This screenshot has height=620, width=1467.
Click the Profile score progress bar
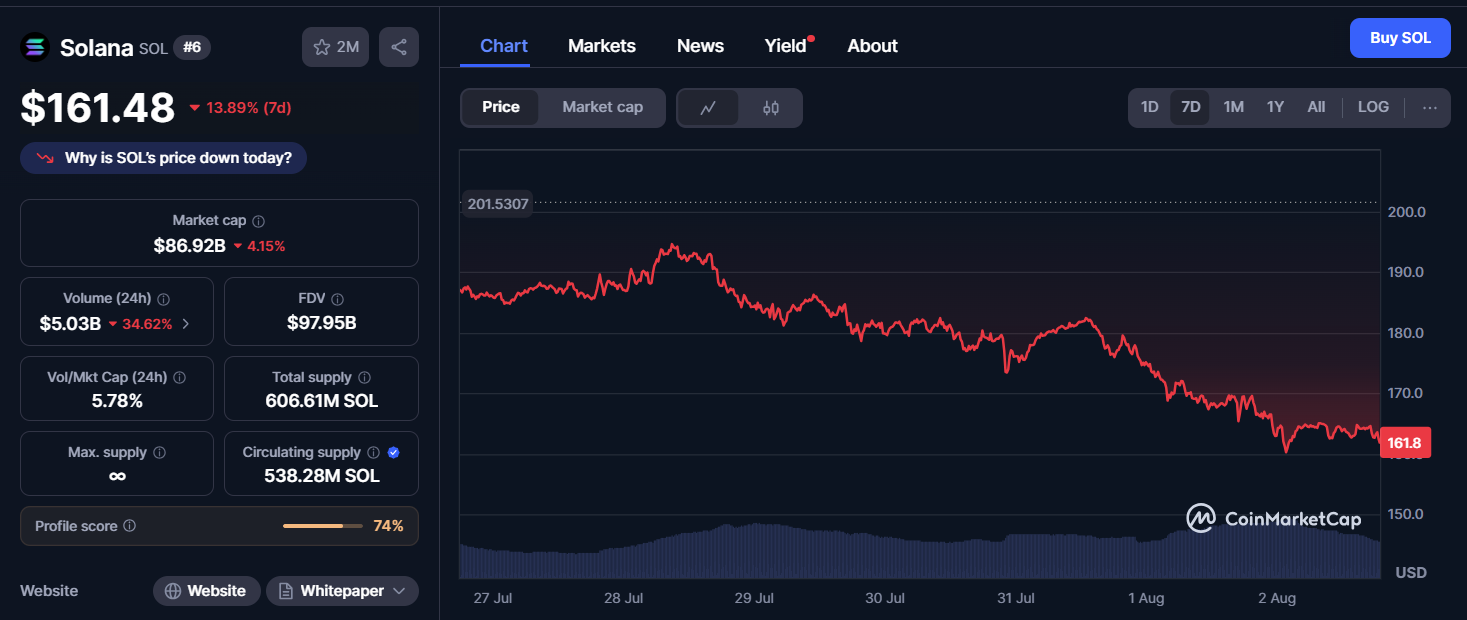(325, 526)
